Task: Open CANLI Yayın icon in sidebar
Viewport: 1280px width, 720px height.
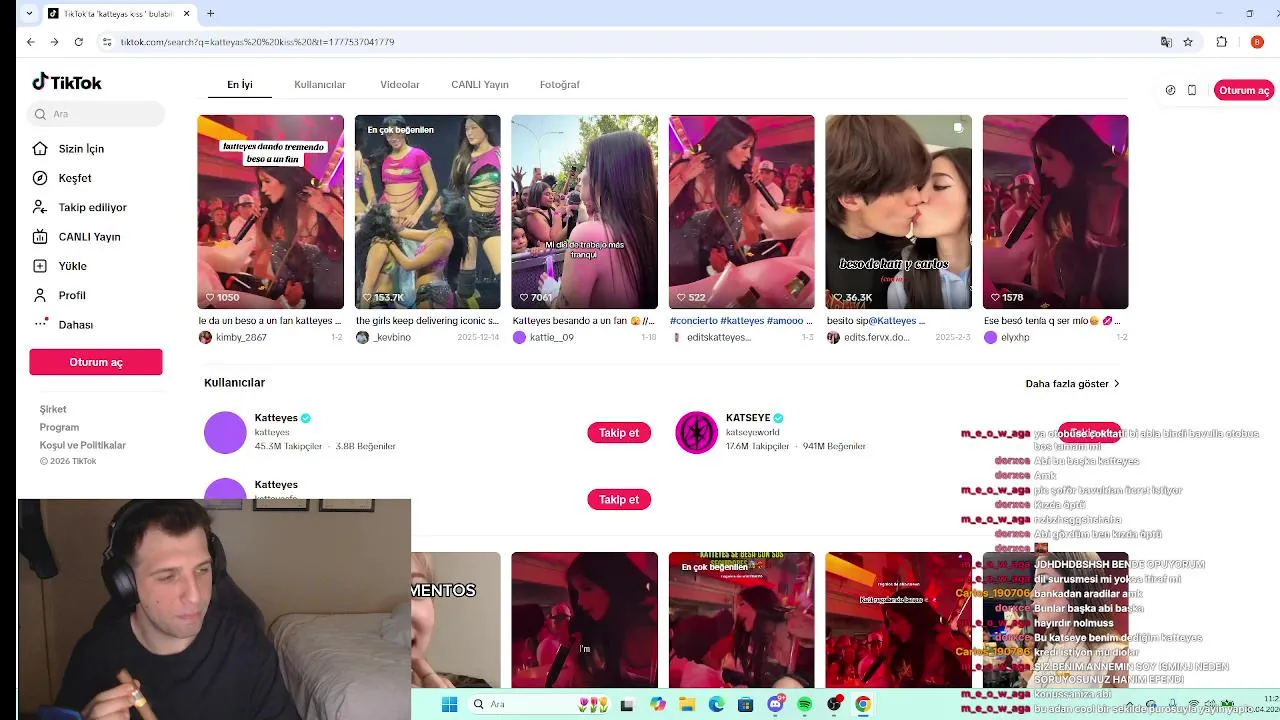Action: click(40, 236)
